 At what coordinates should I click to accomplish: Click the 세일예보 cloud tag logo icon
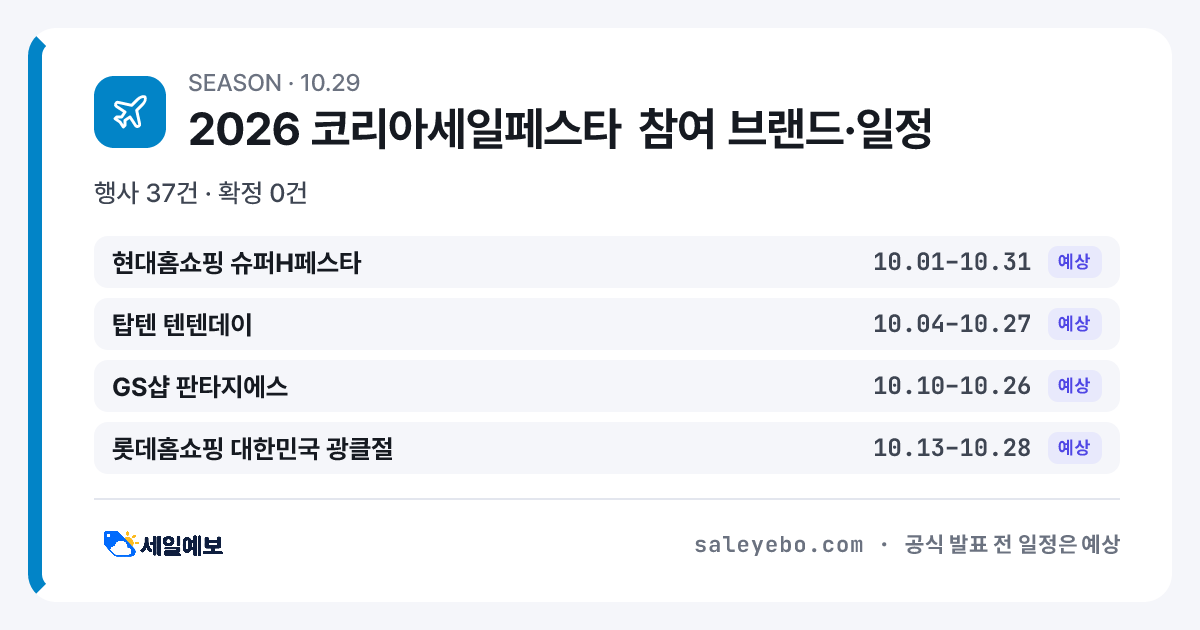(121, 544)
